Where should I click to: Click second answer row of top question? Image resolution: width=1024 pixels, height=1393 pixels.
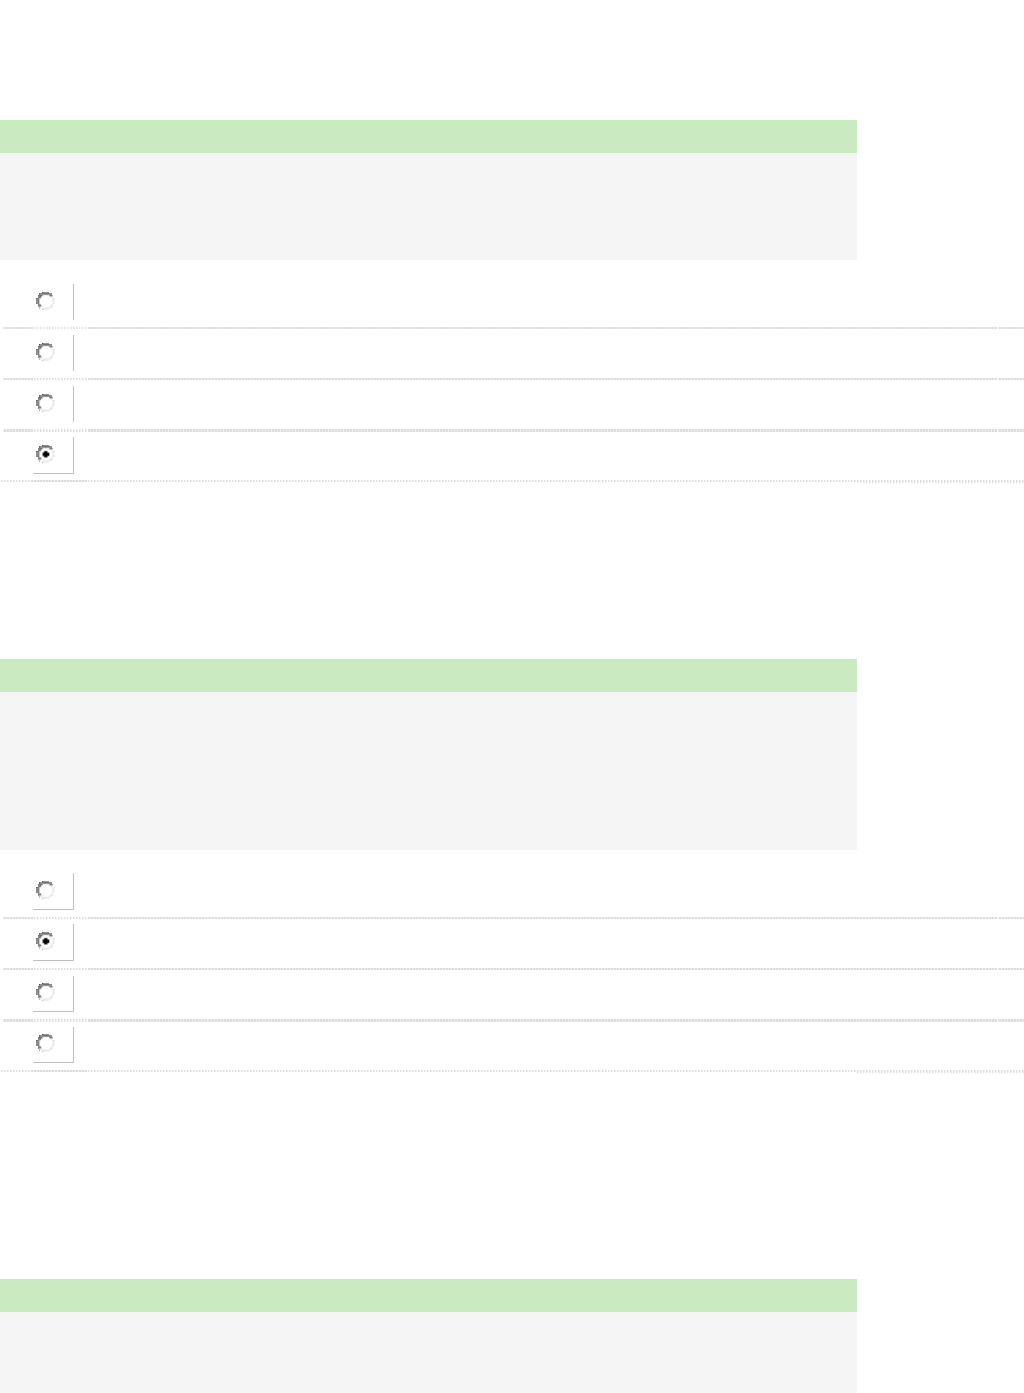tap(540, 352)
